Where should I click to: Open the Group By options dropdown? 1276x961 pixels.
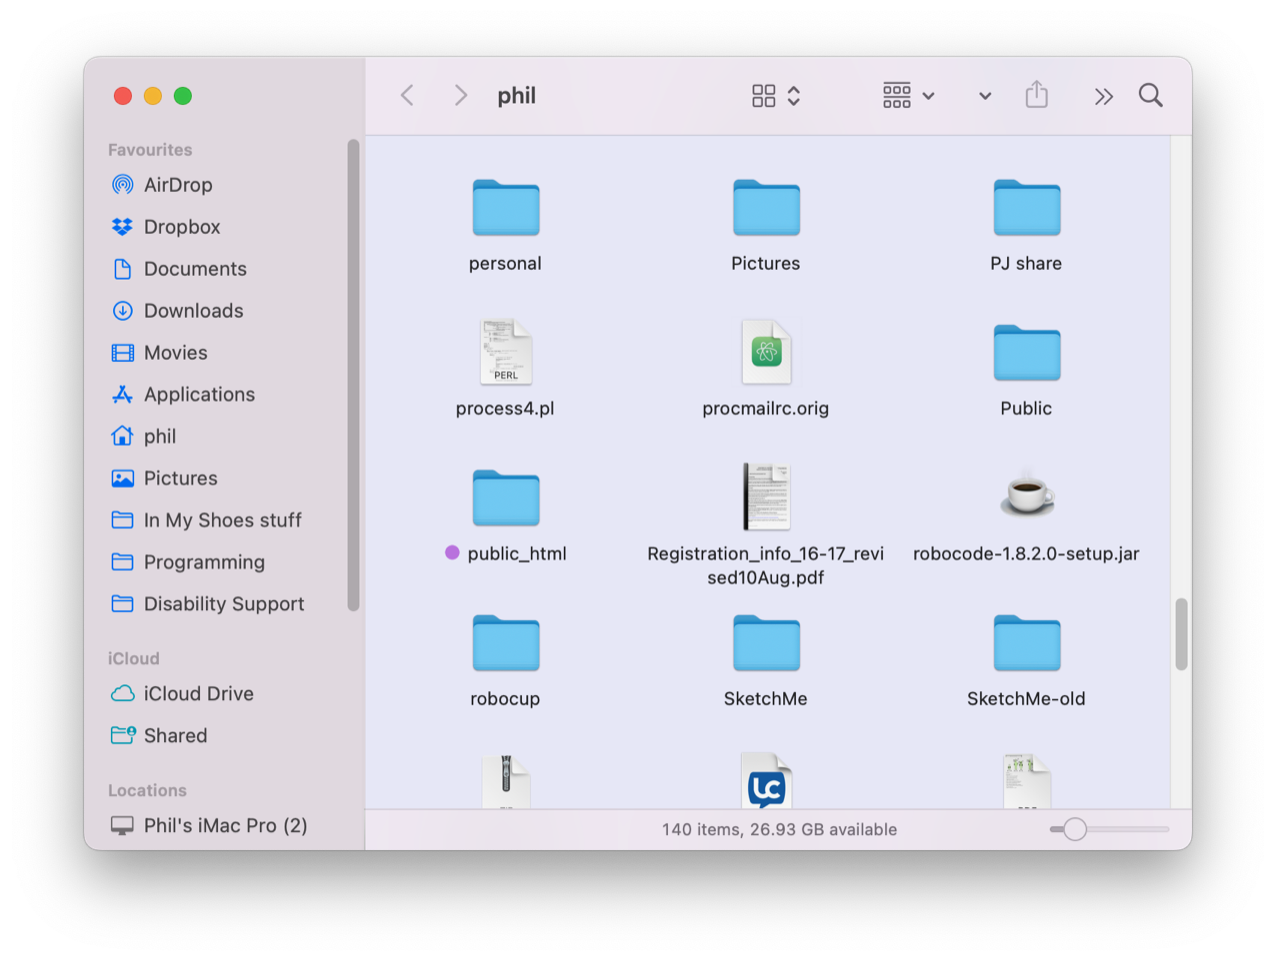908,95
